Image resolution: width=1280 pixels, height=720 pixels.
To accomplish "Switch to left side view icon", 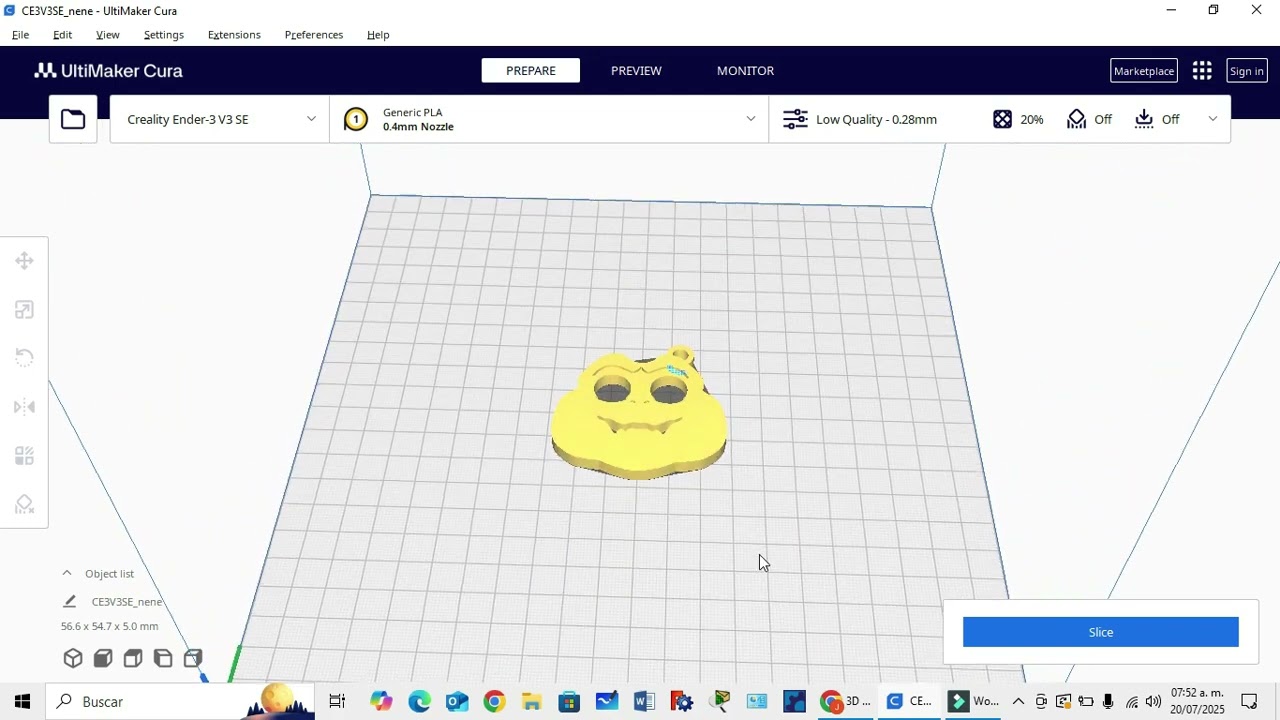I will click(x=163, y=658).
